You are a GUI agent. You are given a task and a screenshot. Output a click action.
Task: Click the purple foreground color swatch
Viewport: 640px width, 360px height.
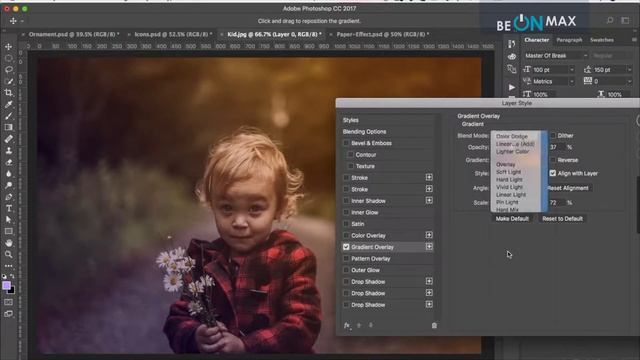[6, 285]
